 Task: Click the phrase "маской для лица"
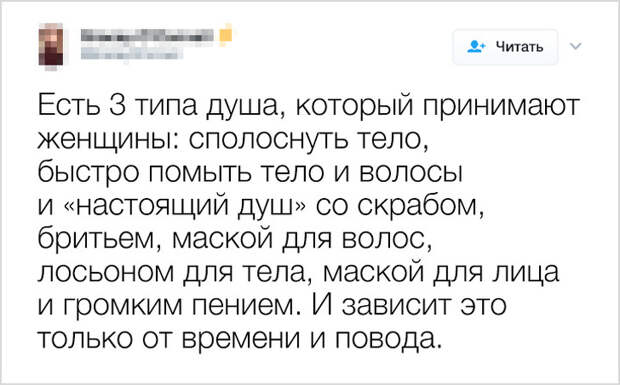pyautogui.click(x=441, y=273)
